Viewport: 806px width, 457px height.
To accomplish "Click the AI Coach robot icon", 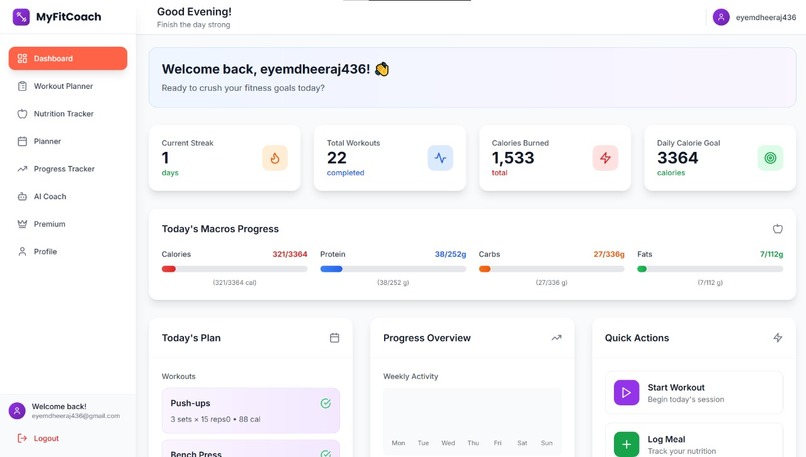I will click(22, 196).
